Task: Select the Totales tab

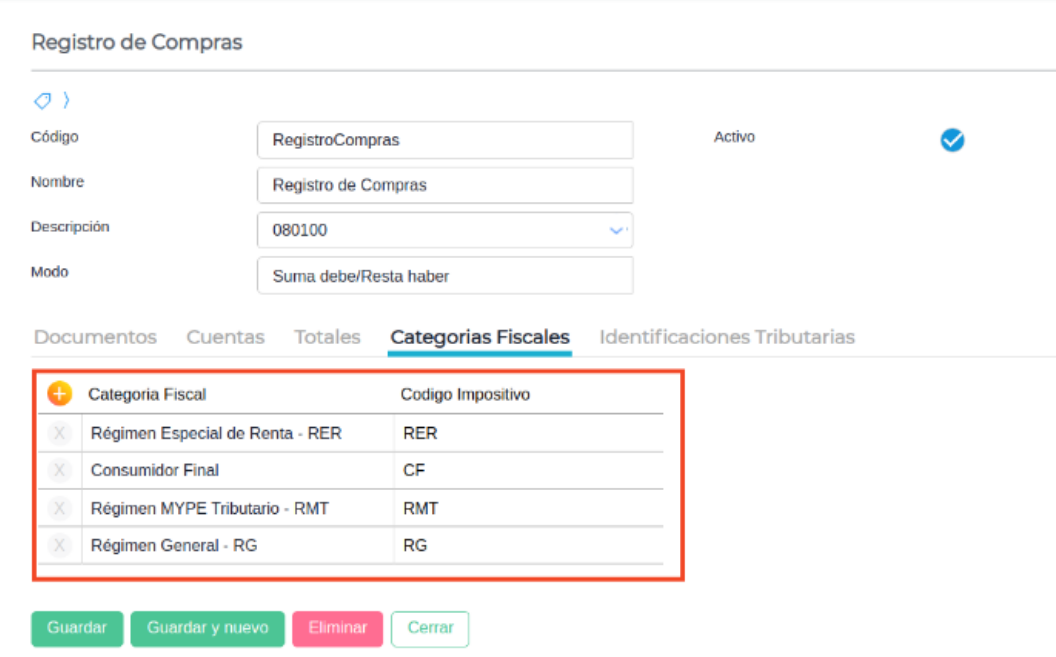Action: coord(327,337)
